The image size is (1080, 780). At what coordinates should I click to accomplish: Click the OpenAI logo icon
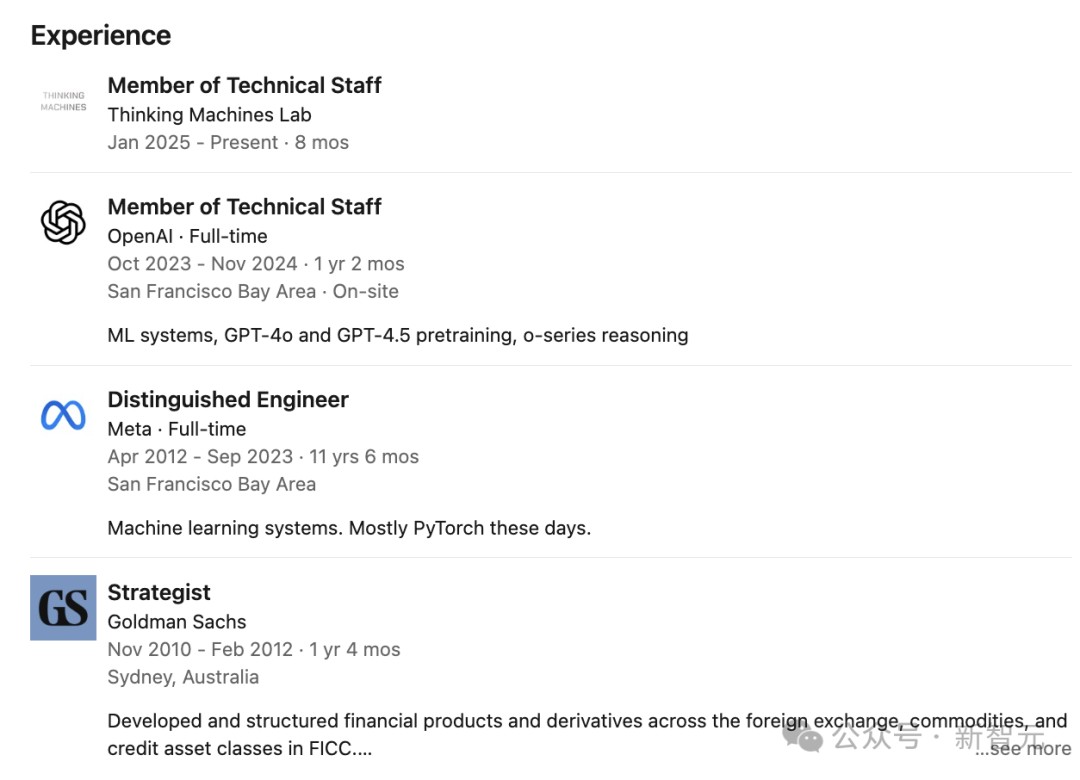[63, 222]
